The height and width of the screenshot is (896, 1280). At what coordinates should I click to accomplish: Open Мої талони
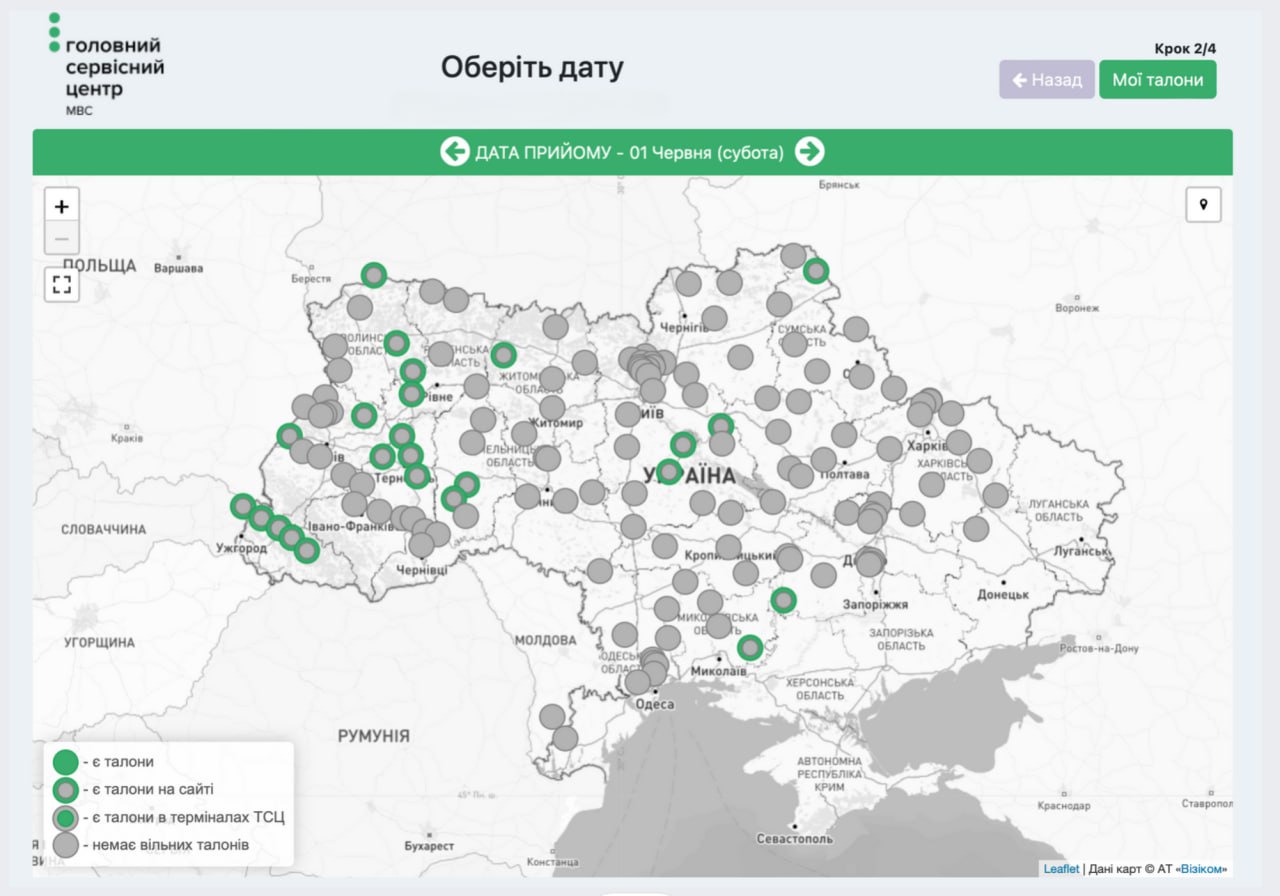pos(1157,80)
